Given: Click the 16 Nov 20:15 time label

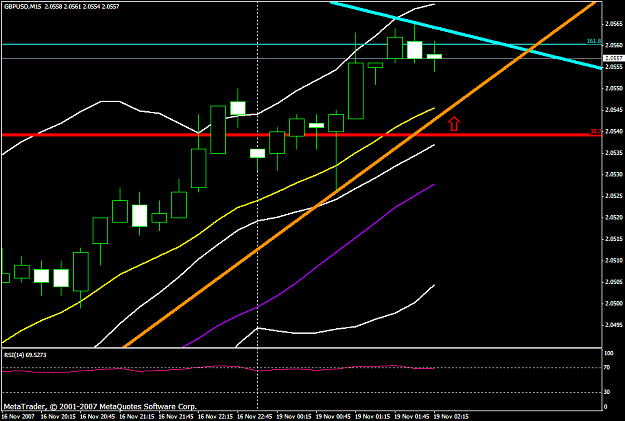Looking at the screenshot, I should [58, 417].
